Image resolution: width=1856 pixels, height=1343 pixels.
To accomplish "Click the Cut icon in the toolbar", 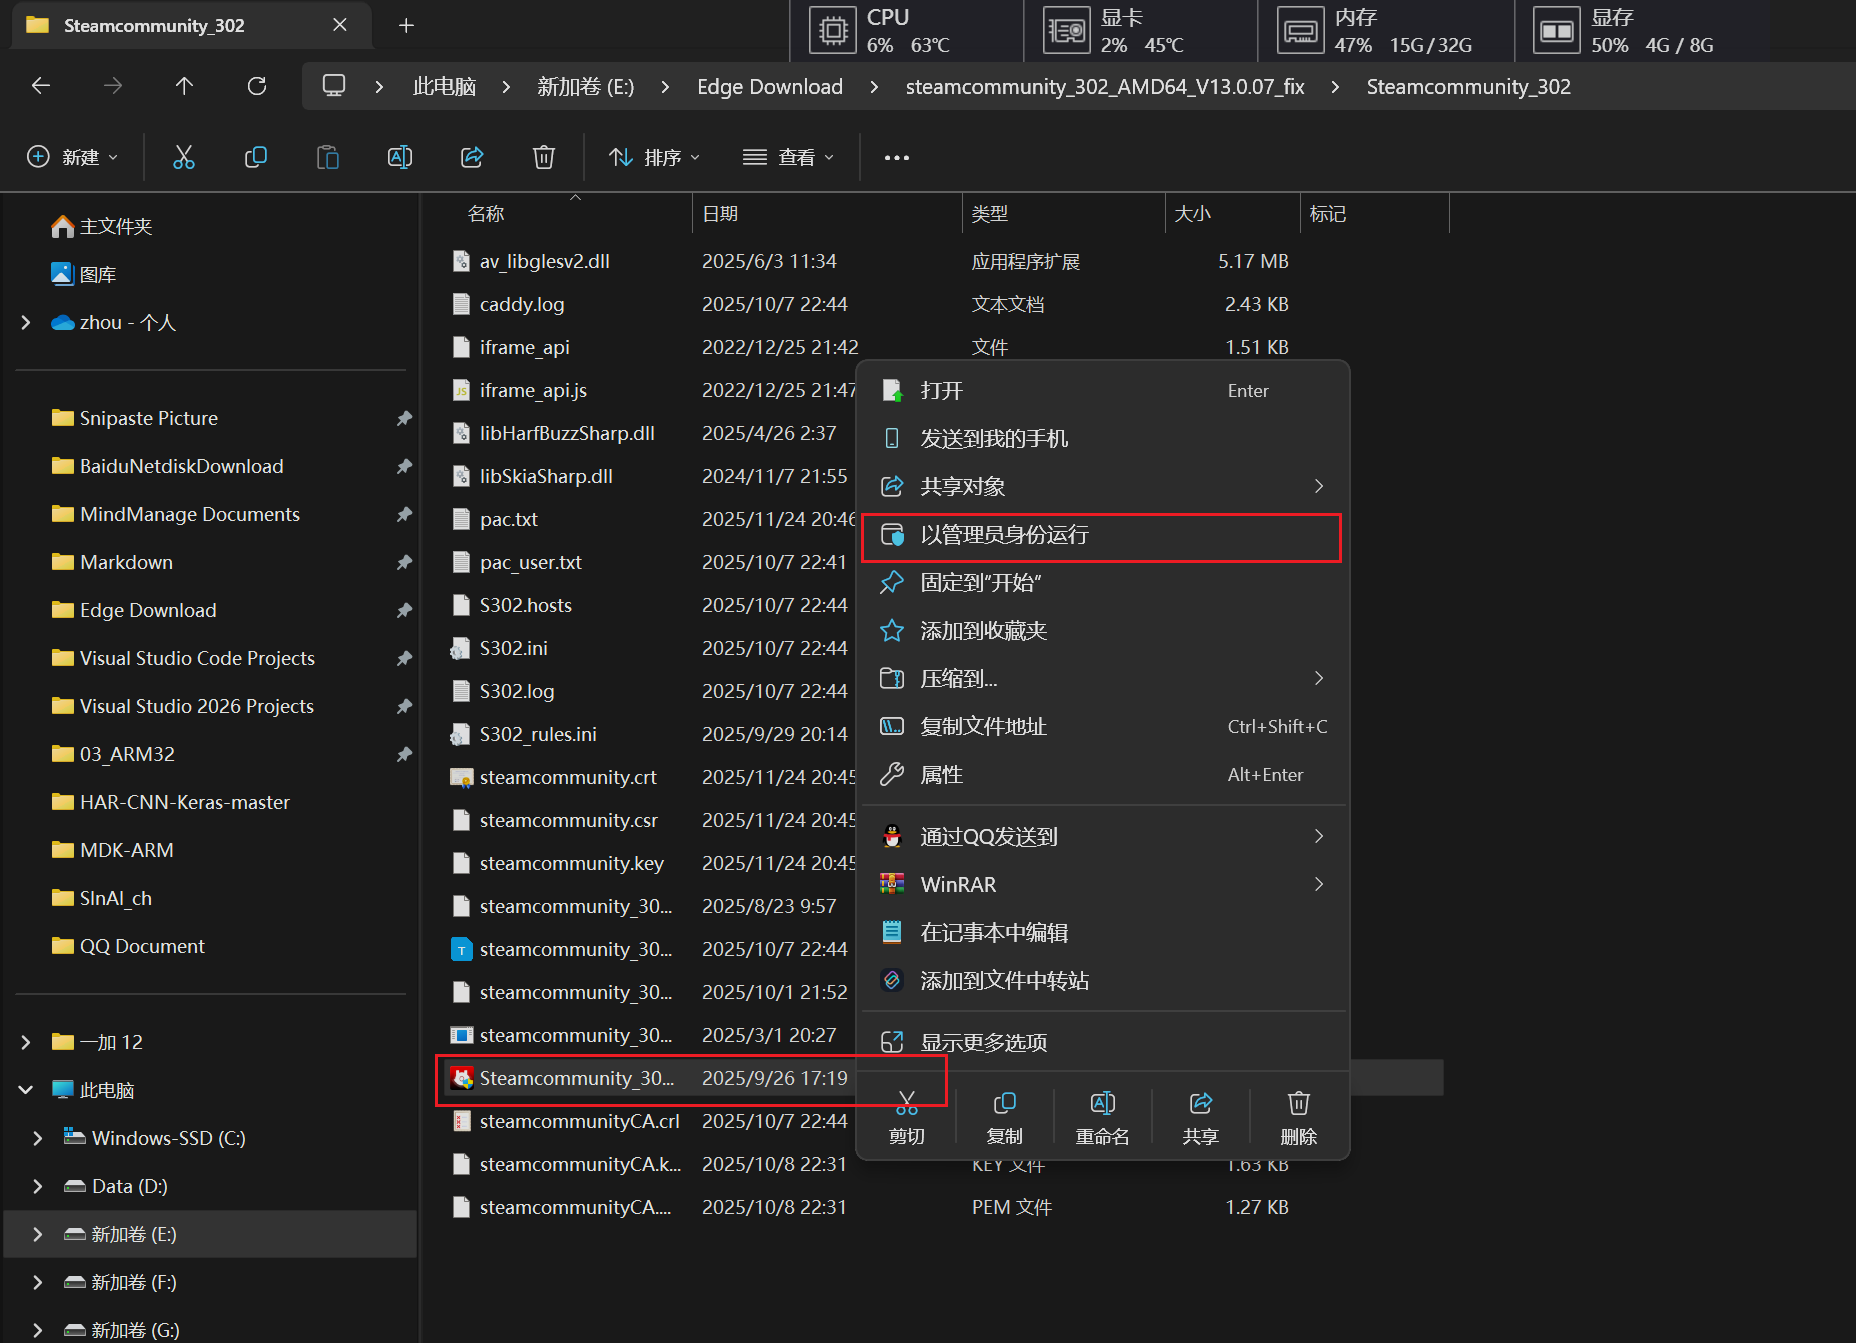I will point(184,157).
